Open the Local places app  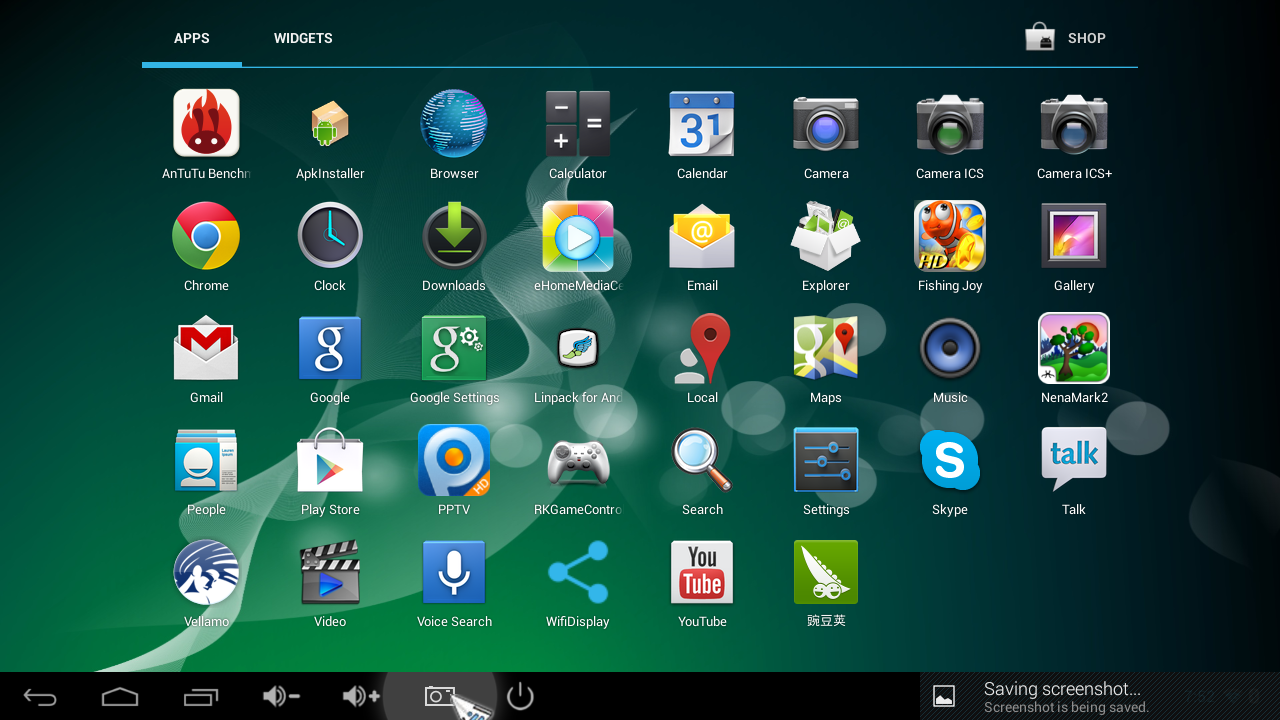coord(702,348)
